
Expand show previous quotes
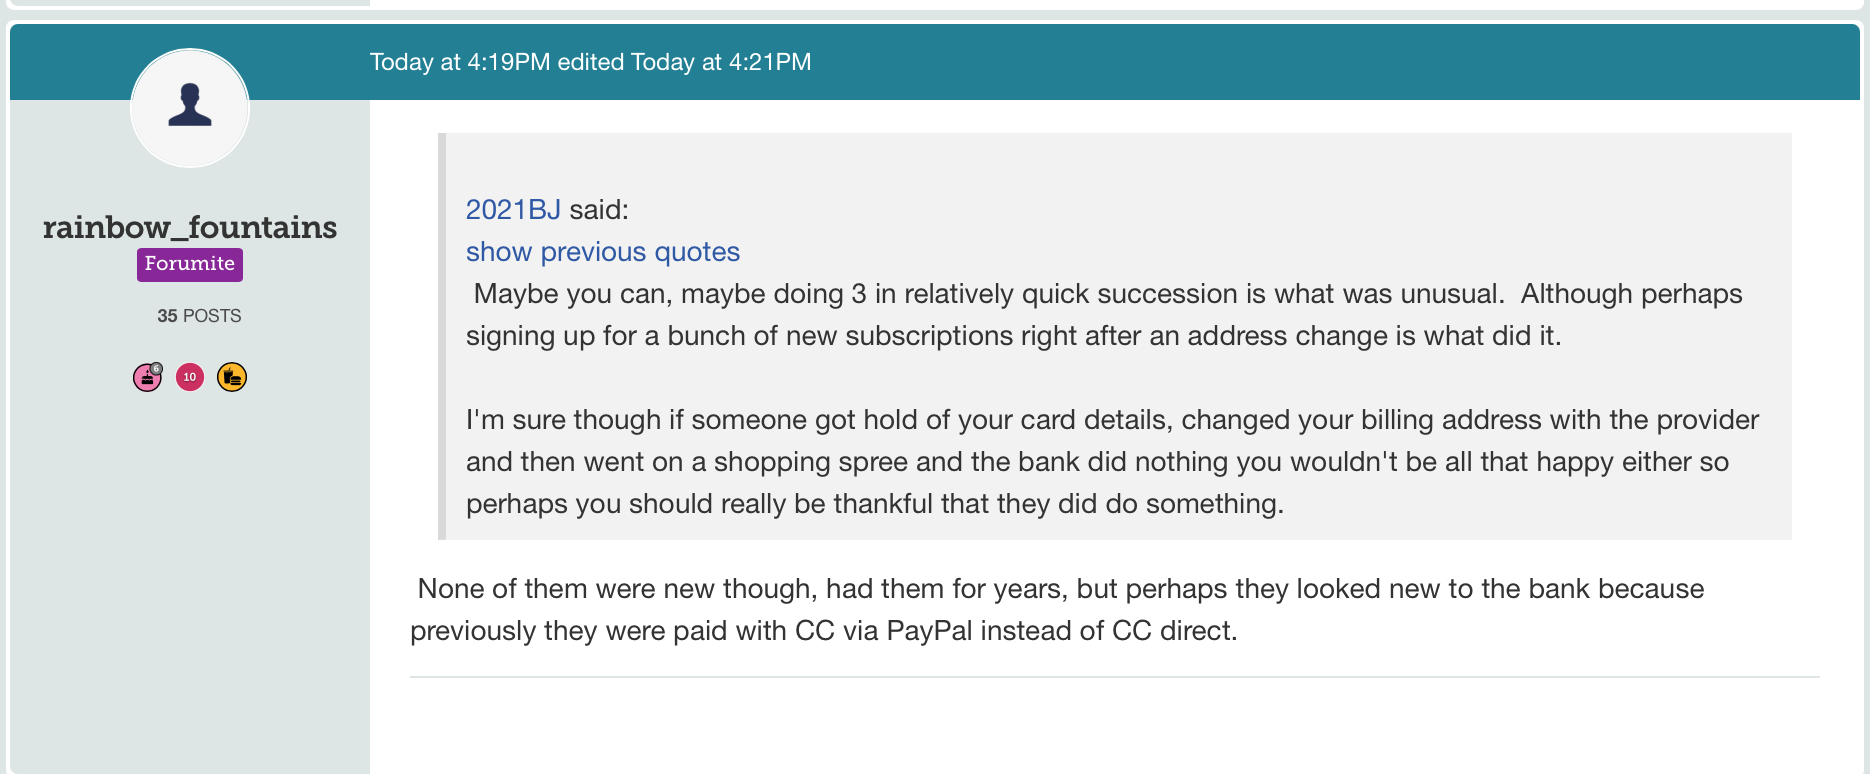click(x=603, y=252)
